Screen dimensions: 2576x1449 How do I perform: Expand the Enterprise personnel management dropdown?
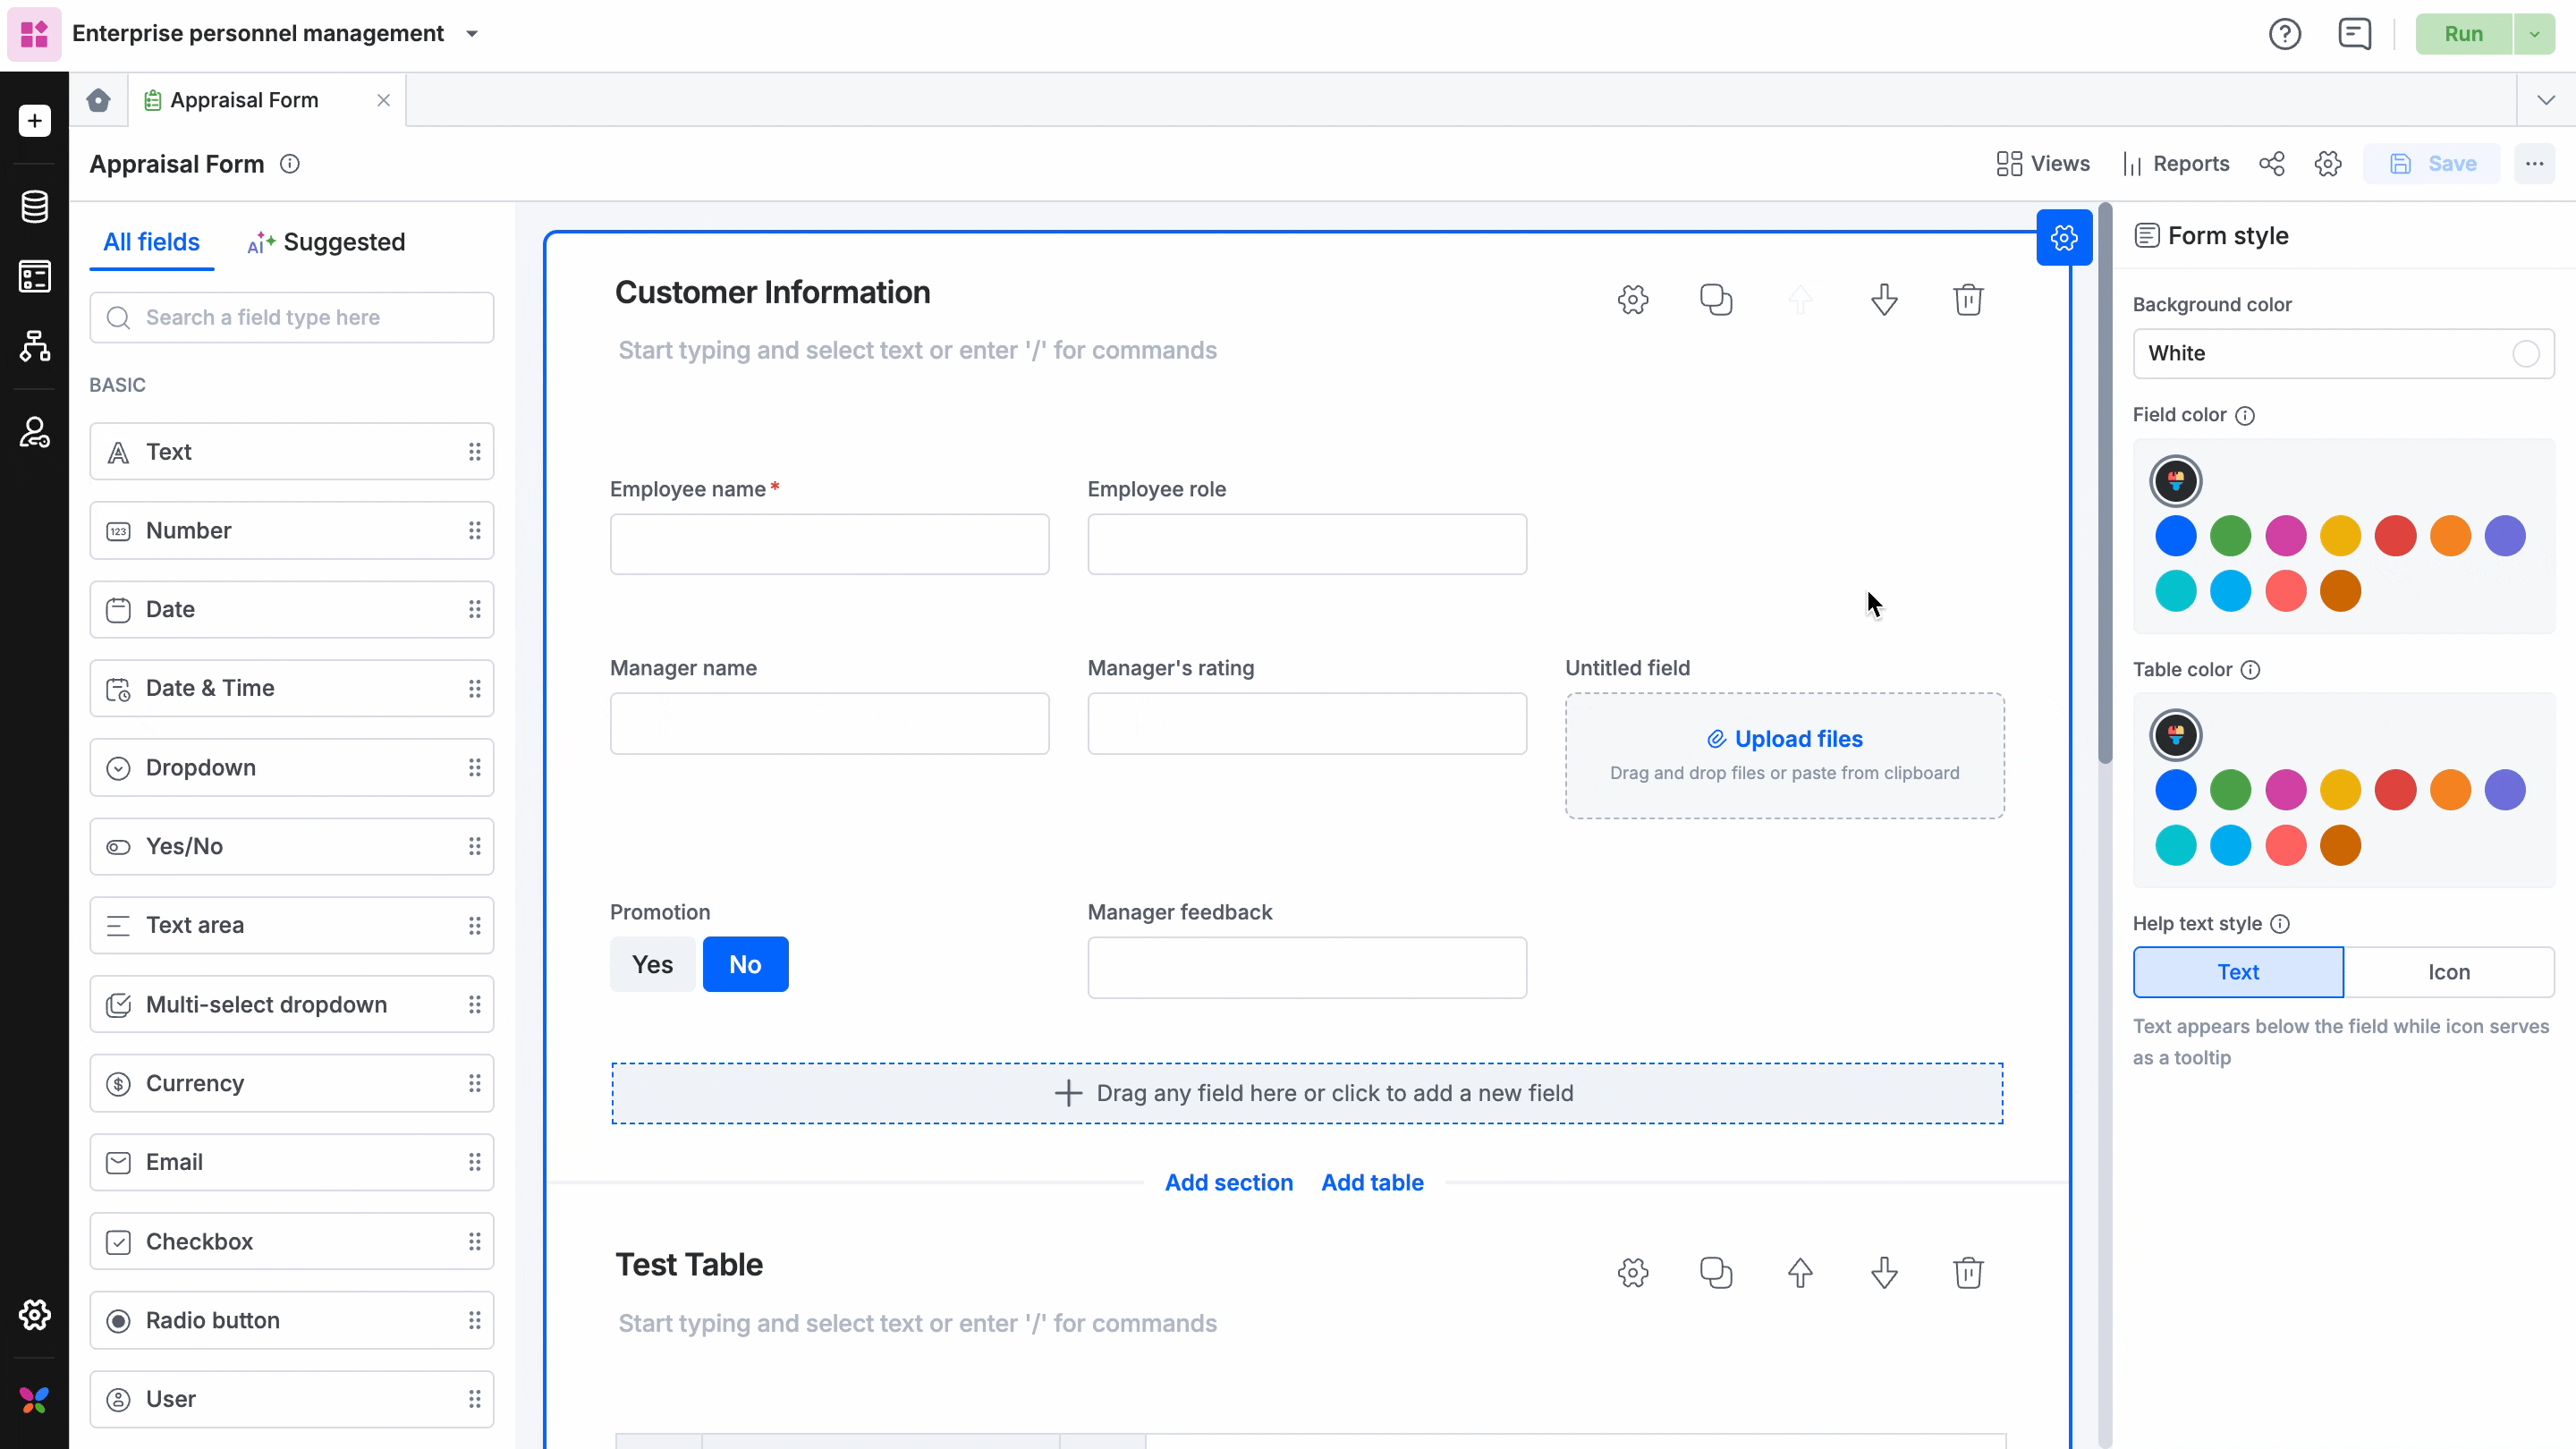click(472, 34)
